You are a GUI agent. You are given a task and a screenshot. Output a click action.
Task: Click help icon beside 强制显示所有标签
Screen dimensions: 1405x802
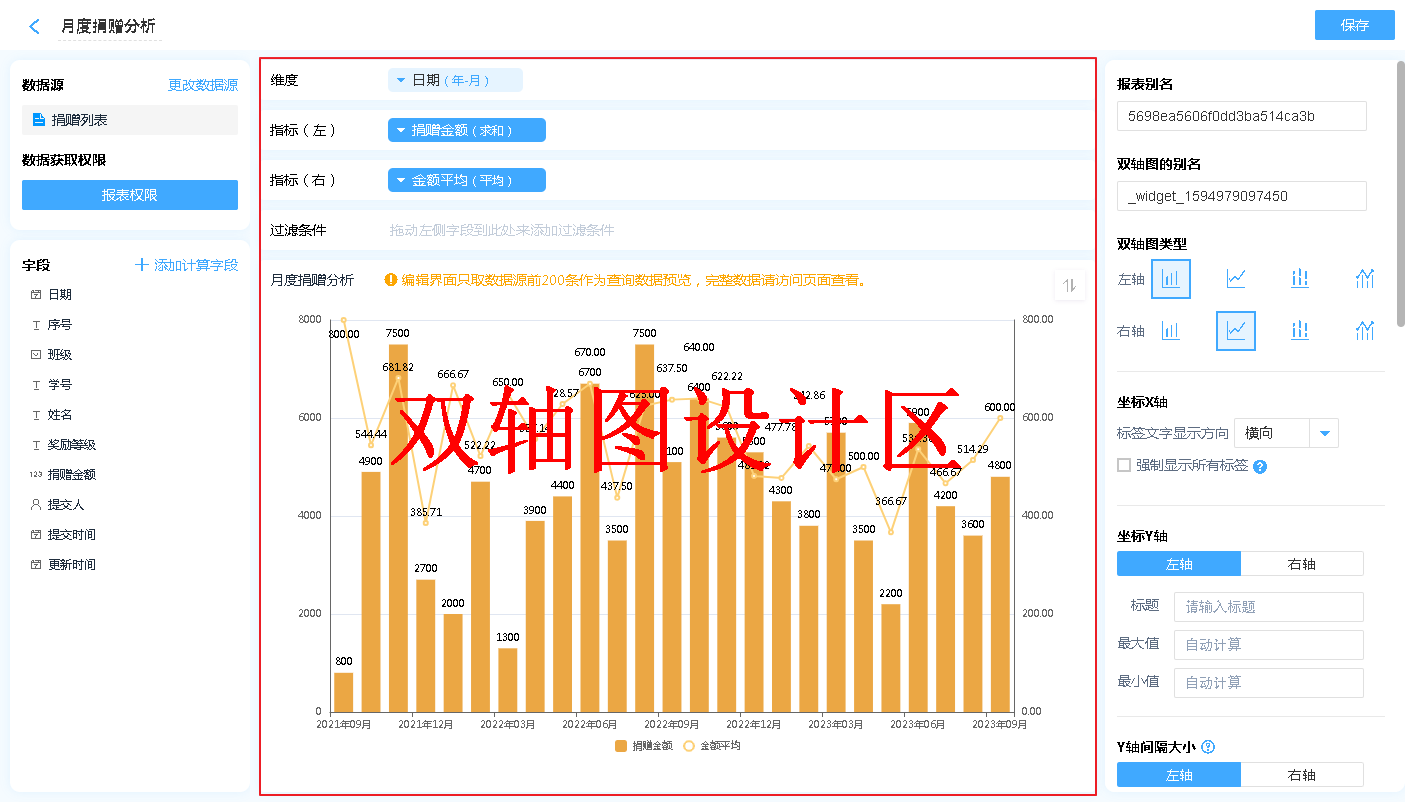coord(1260,467)
